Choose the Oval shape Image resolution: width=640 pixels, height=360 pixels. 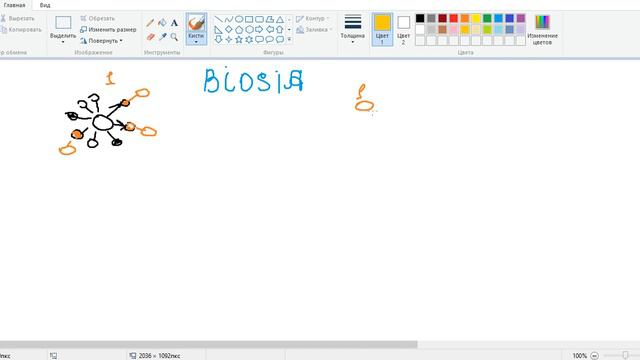(x=239, y=19)
